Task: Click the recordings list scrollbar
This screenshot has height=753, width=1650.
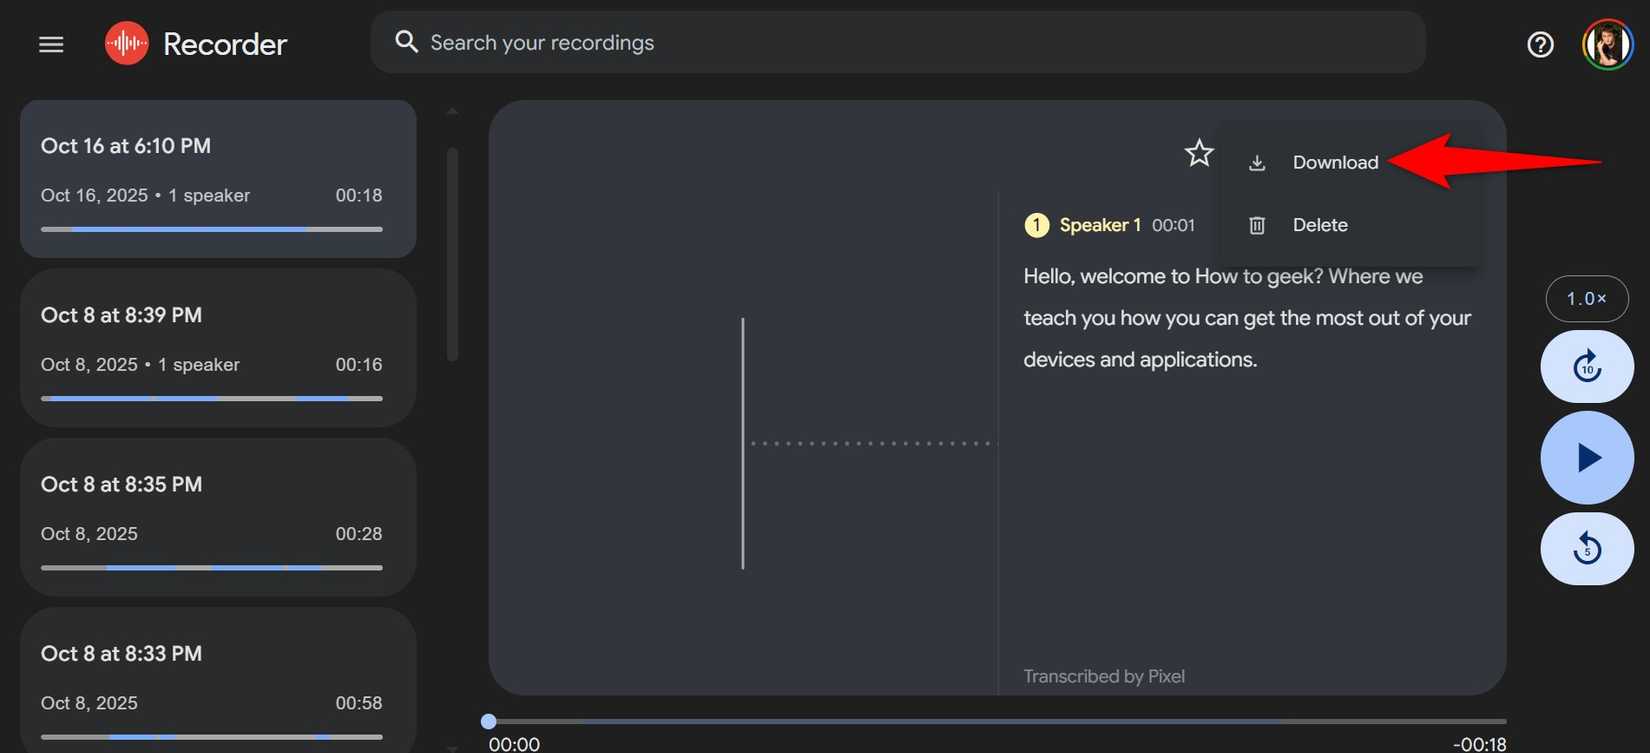Action: click(452, 254)
